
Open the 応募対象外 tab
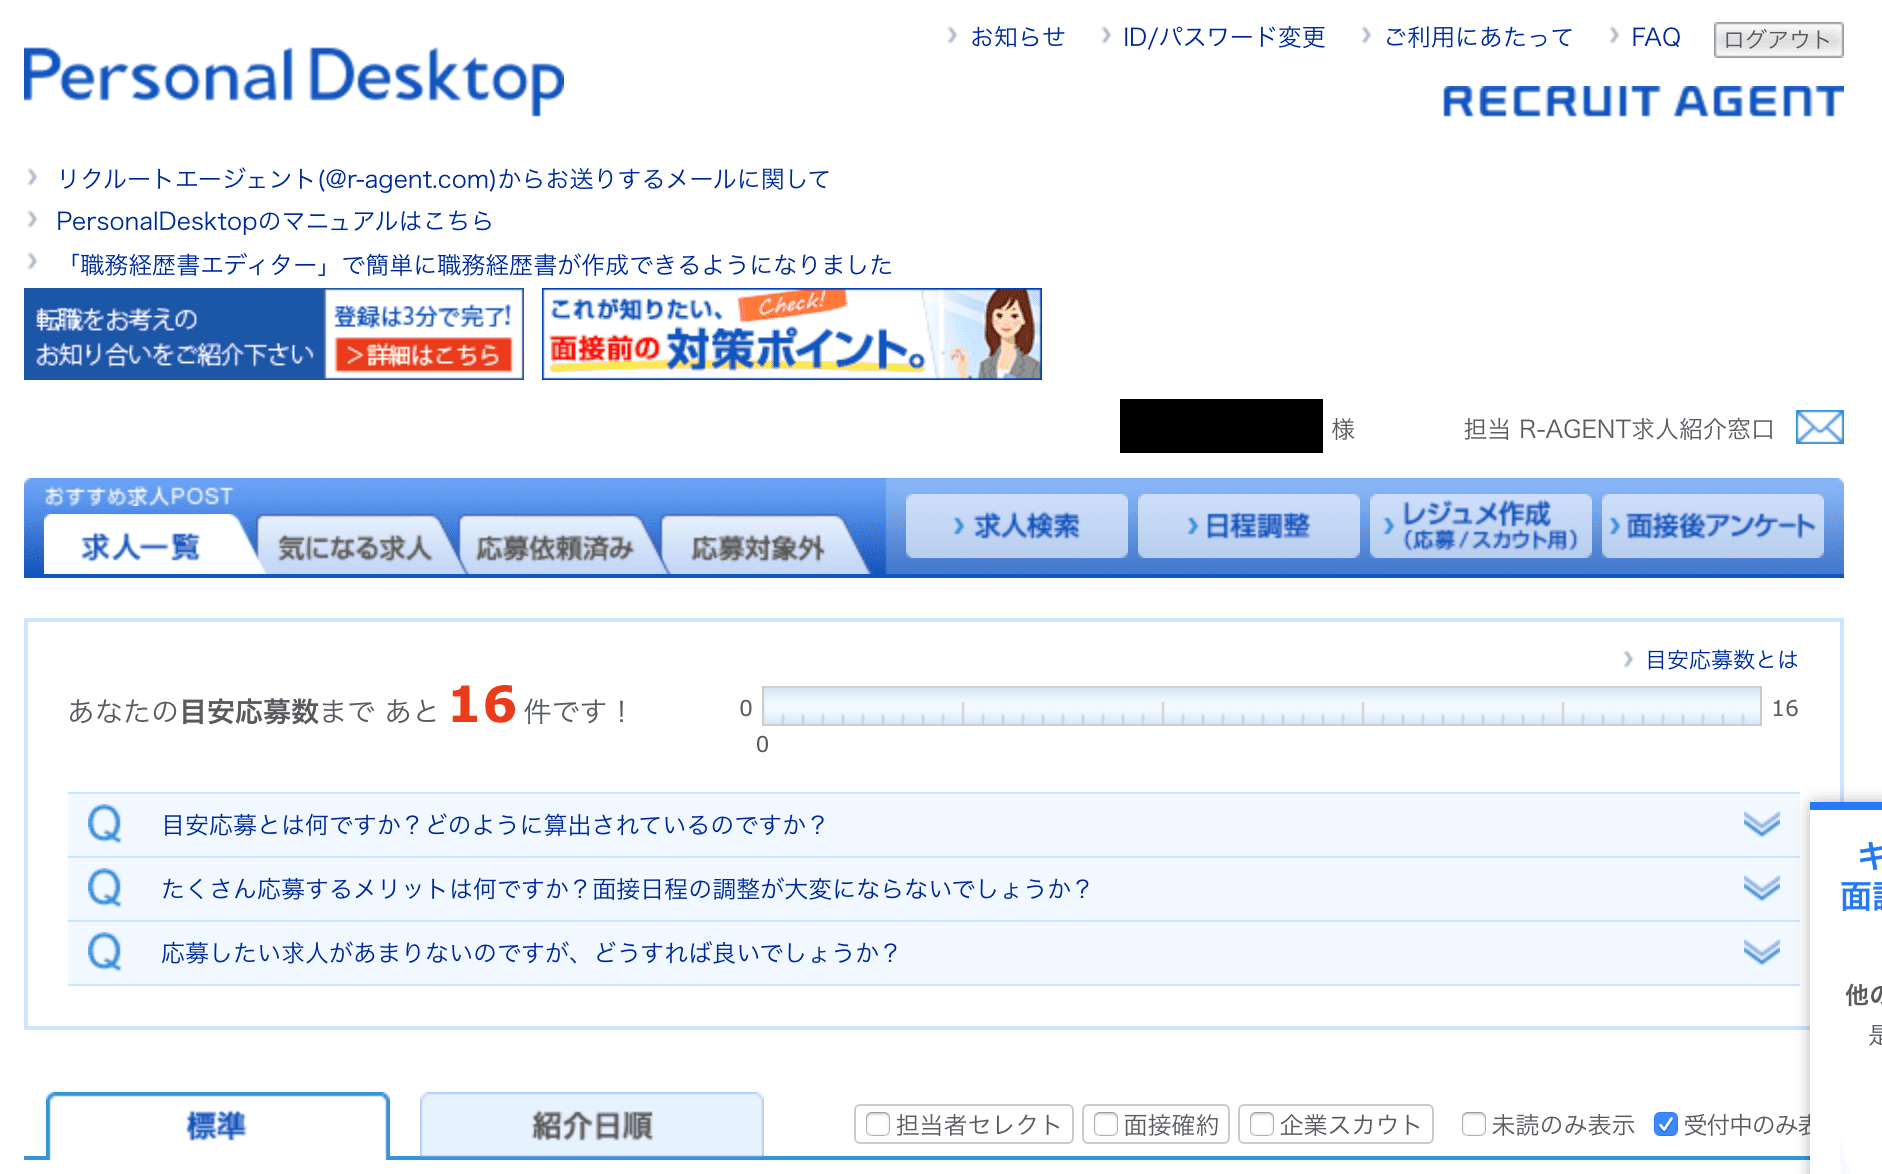[758, 547]
